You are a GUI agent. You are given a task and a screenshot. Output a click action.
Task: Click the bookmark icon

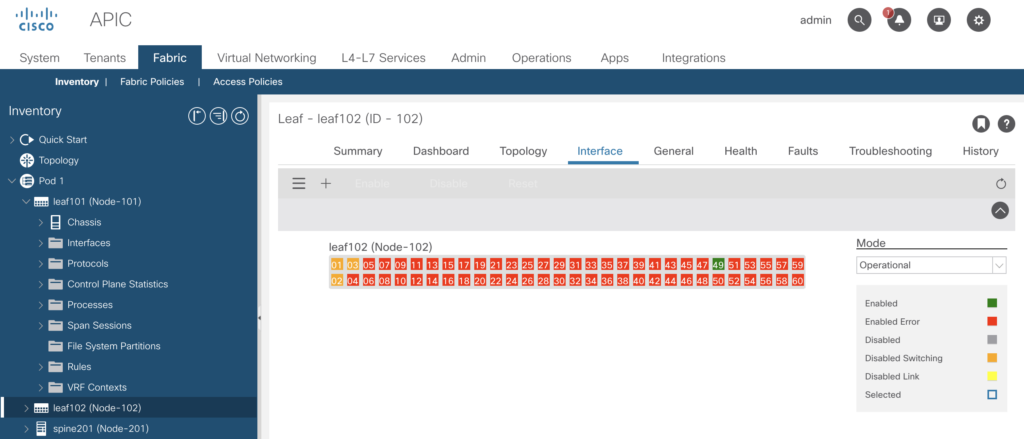(x=980, y=123)
